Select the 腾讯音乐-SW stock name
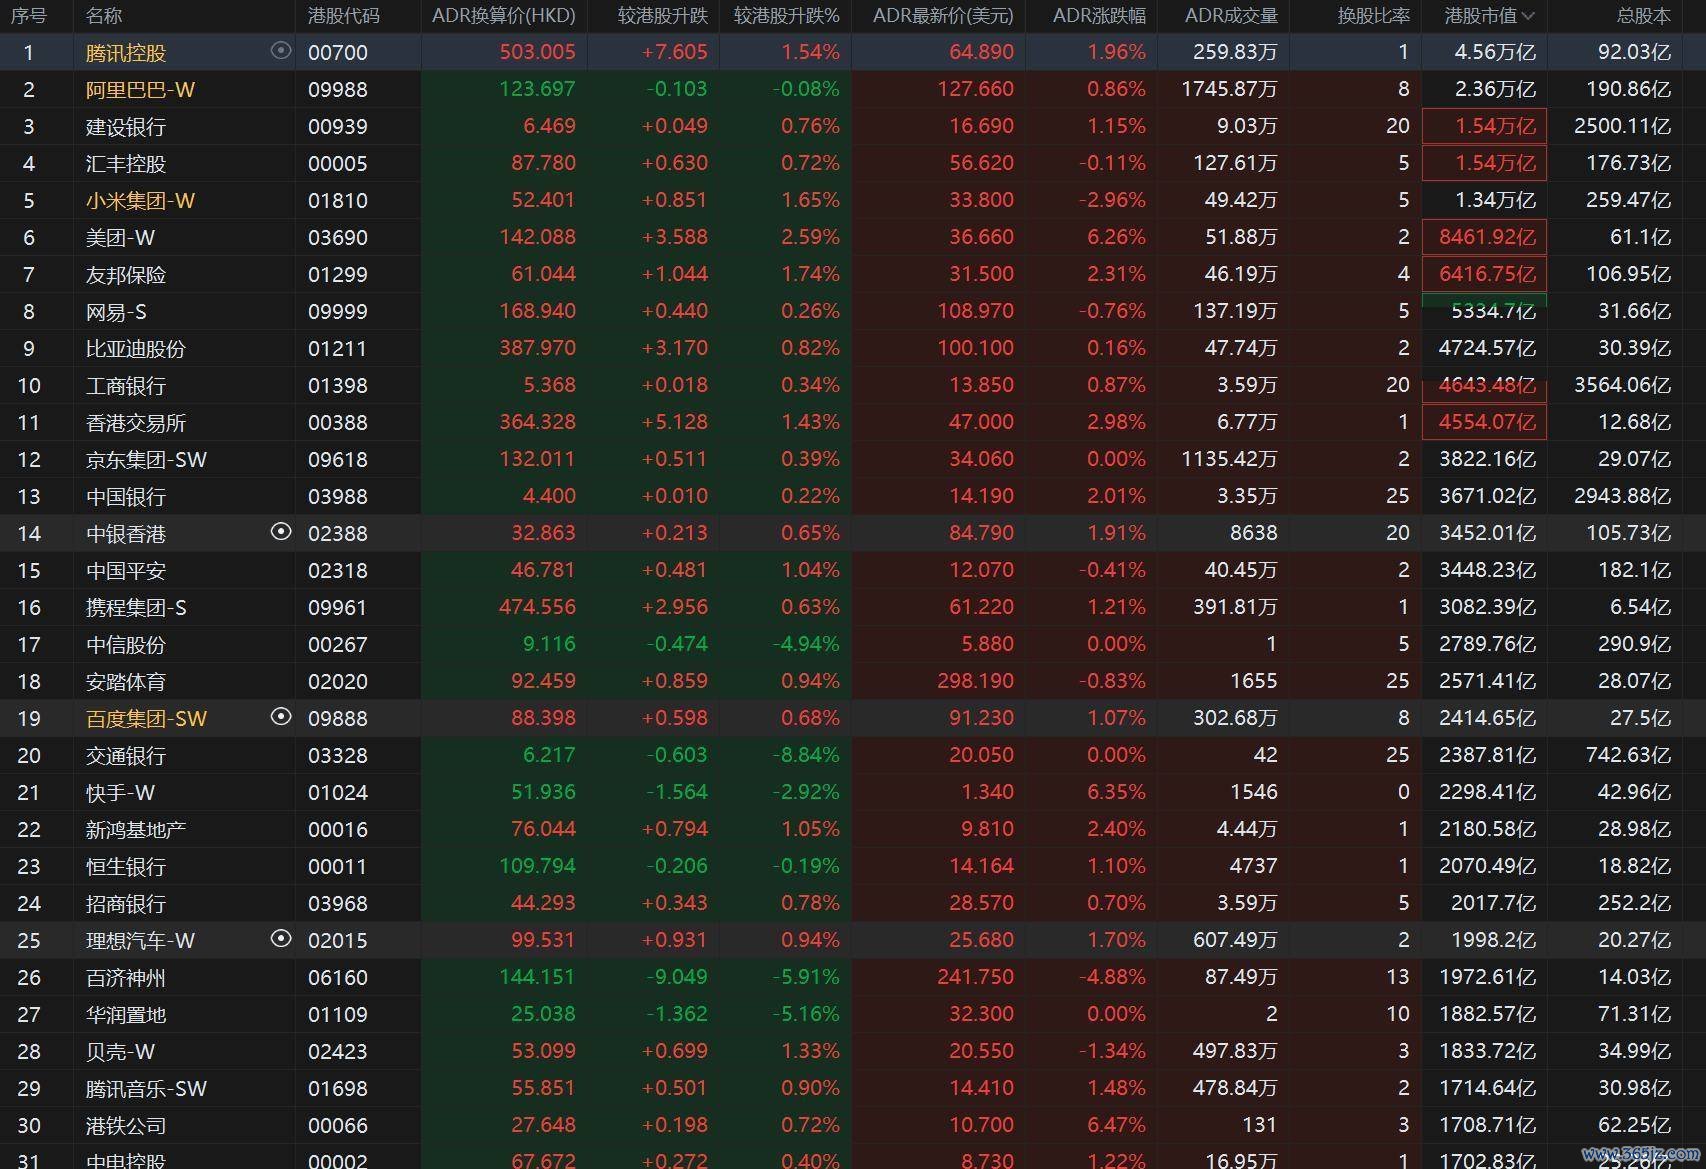Screen dimensions: 1706x1169 pos(146,1088)
